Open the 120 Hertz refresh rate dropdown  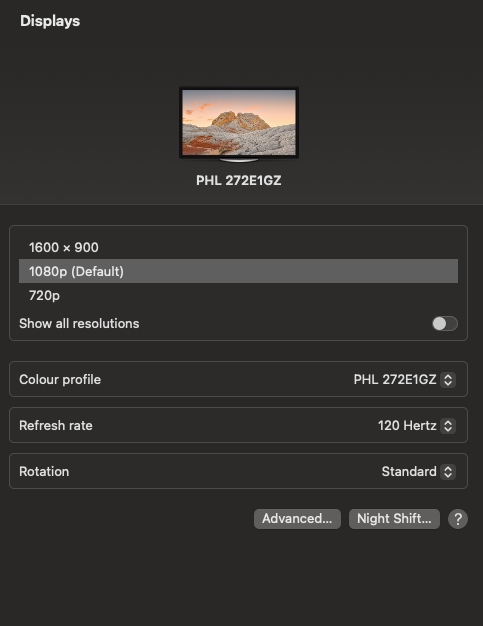point(416,426)
